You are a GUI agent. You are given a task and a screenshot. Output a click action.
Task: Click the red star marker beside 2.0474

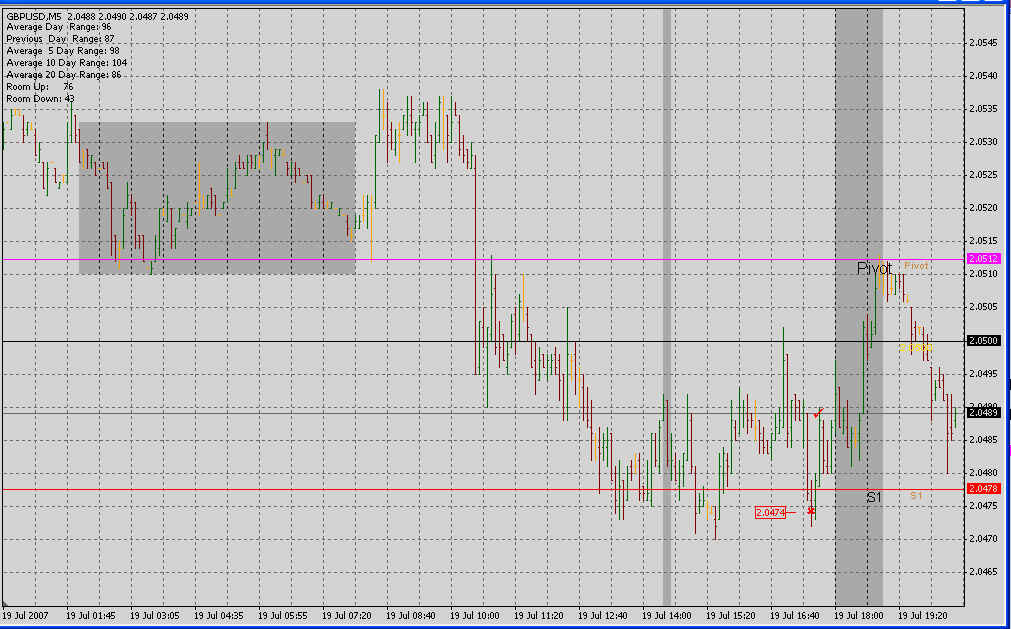tap(811, 511)
